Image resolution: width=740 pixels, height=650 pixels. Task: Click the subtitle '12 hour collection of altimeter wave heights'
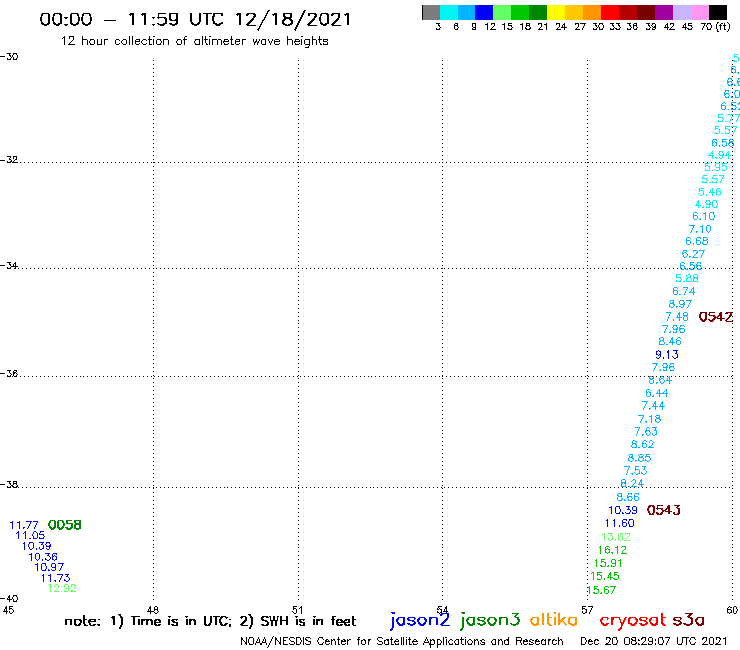(194, 41)
